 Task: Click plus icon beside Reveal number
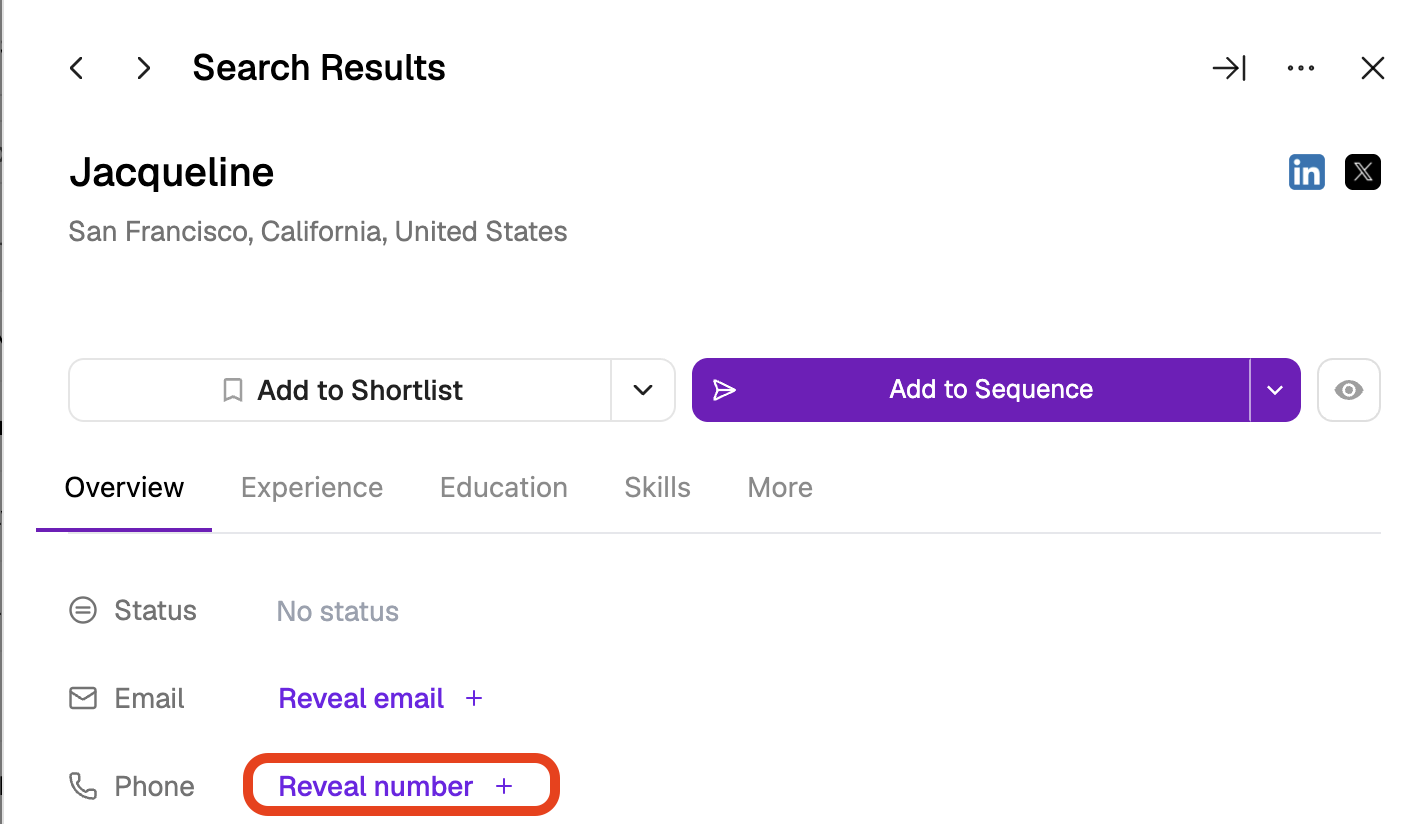[x=504, y=786]
